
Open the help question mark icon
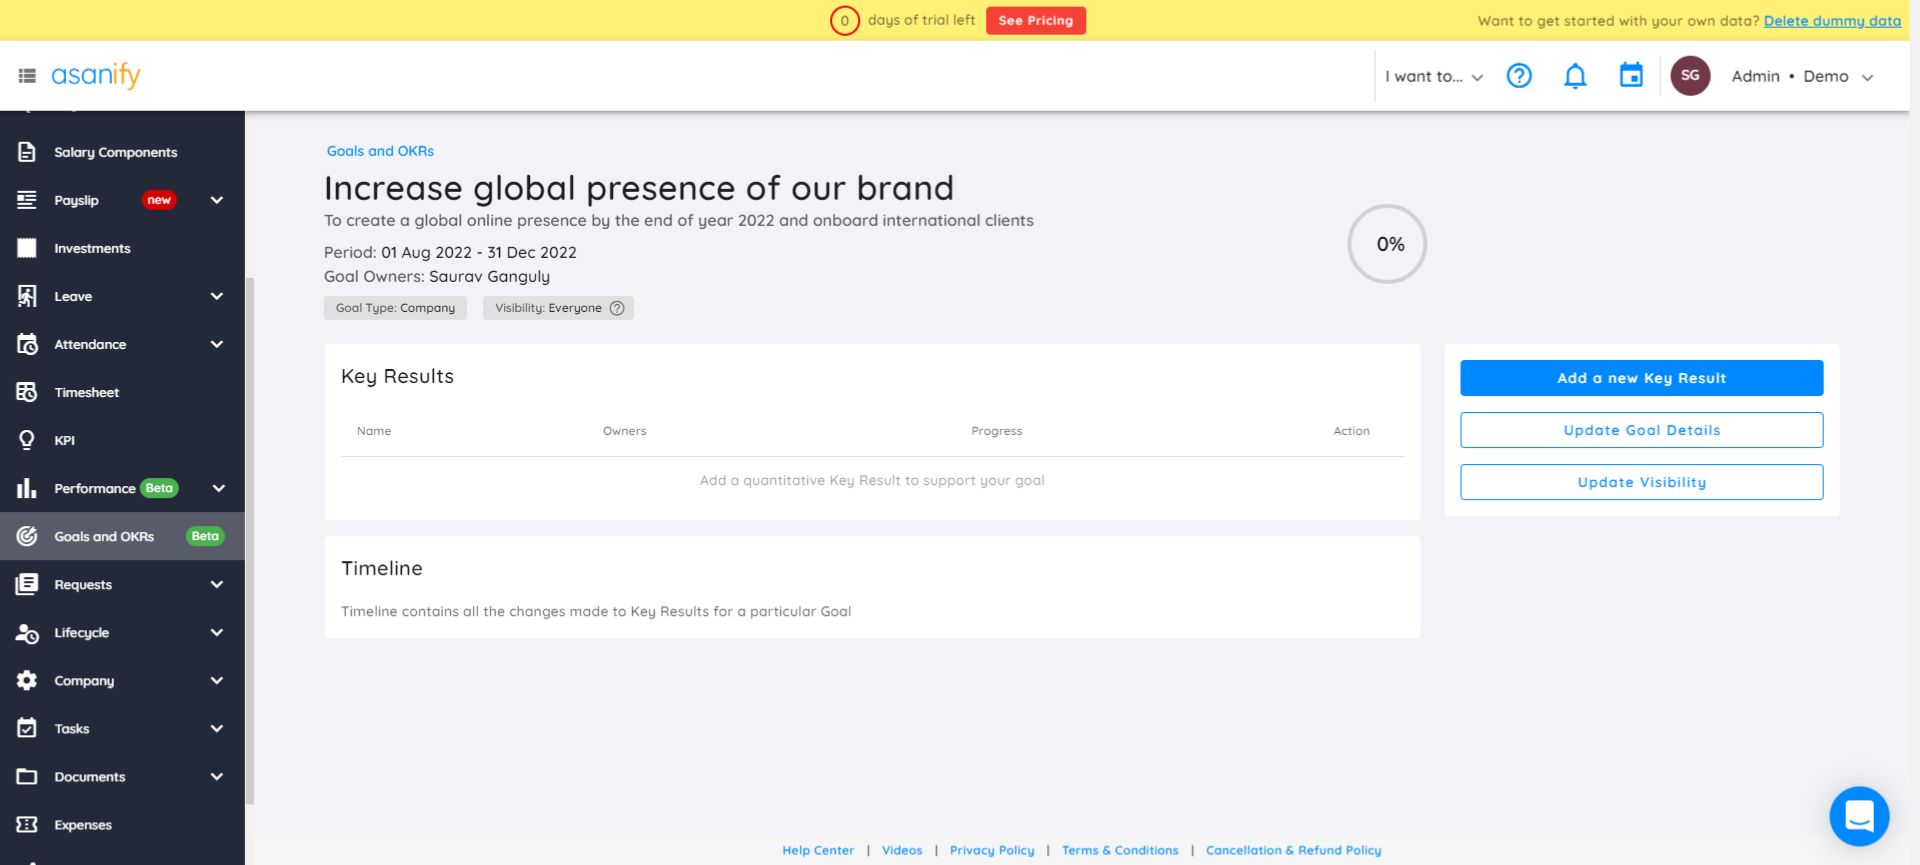coord(1518,76)
